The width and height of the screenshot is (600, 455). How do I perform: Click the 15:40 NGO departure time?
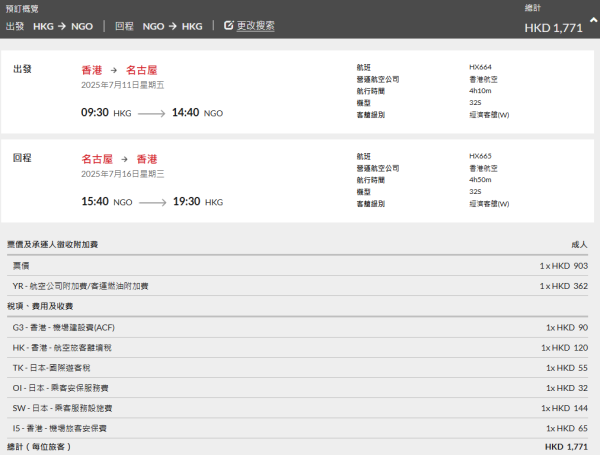(107, 202)
